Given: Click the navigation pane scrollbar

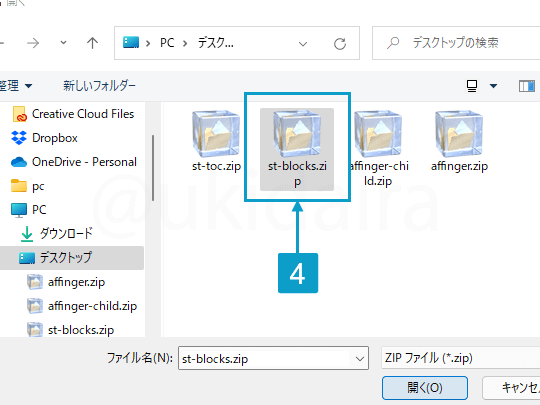Looking at the screenshot, I should point(153,168).
